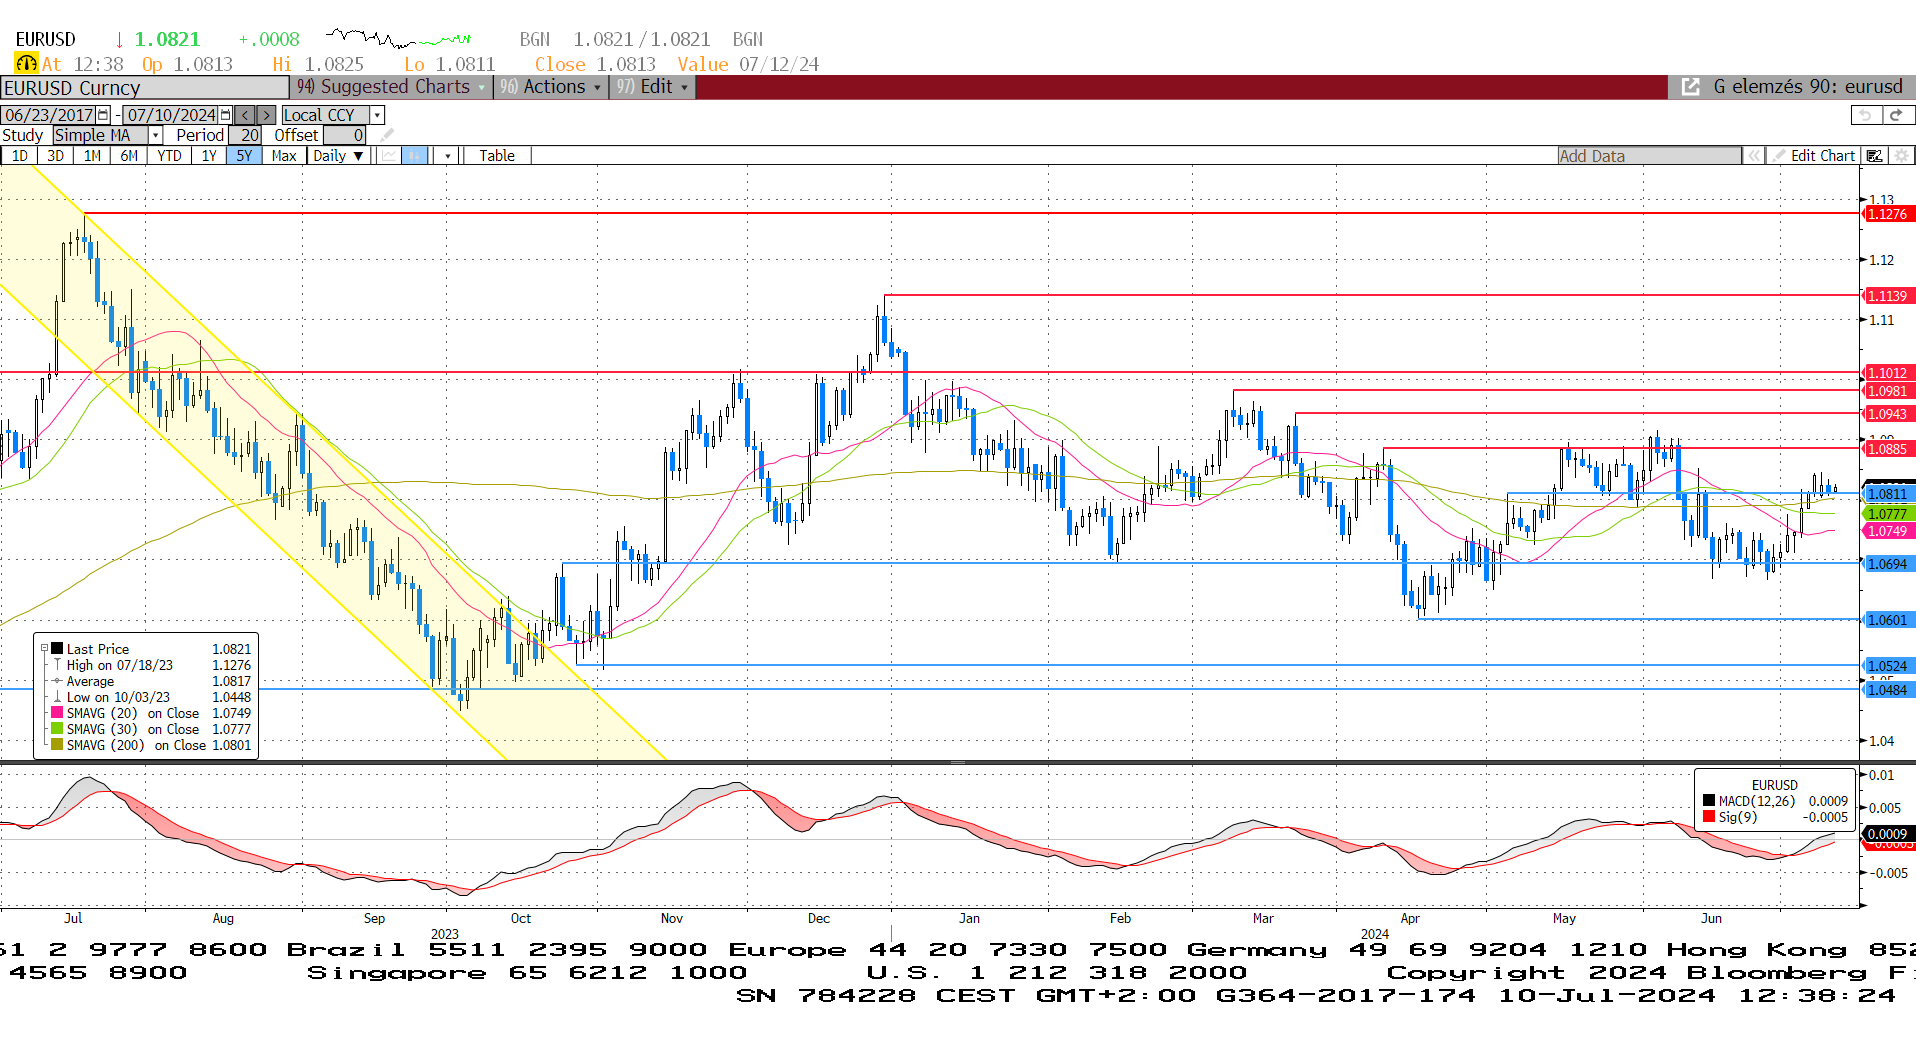This screenshot has height=1051, width=1916.
Task: Click the High on 07/18/23 legend row
Action: (x=152, y=664)
